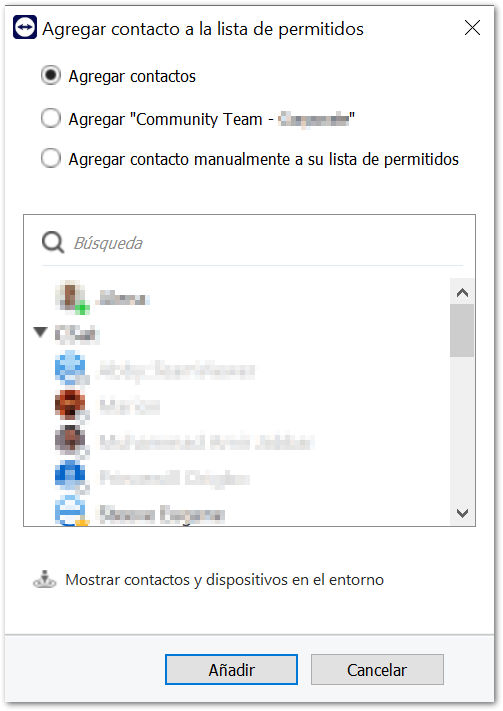
Task: Open "Mostrar contactos y dispositivos en el entorno"
Action: coord(225,580)
